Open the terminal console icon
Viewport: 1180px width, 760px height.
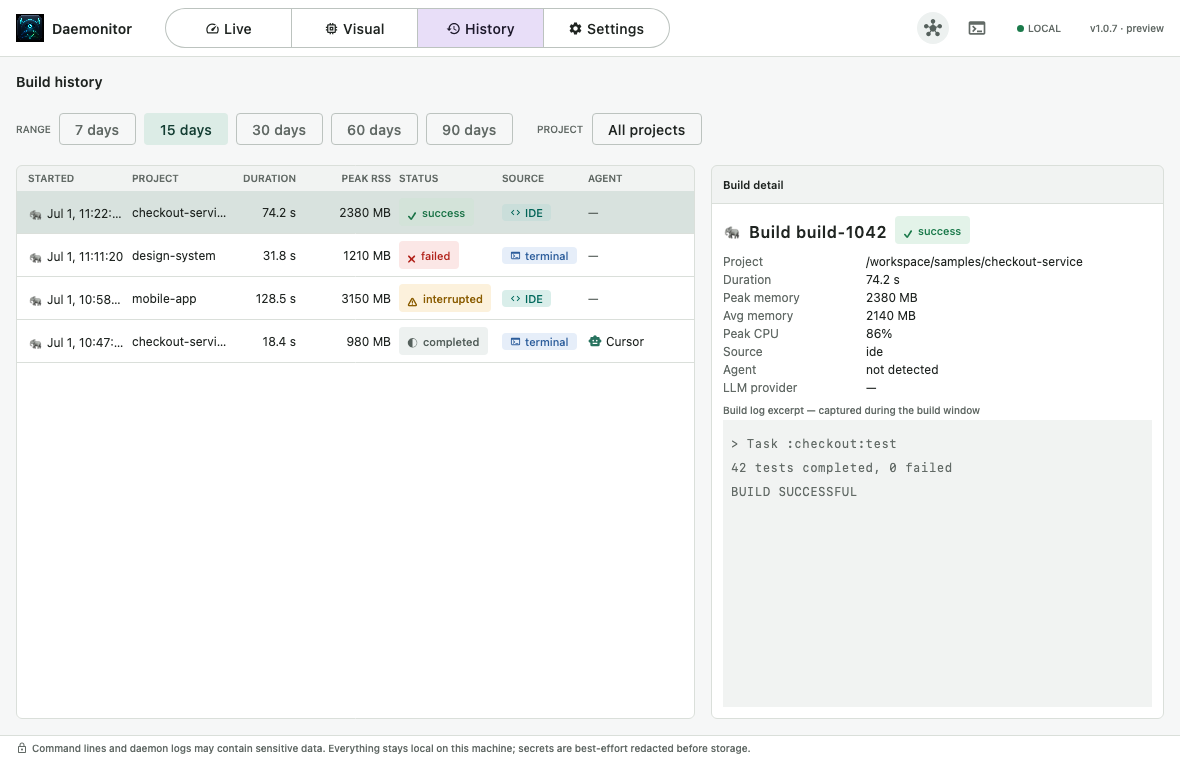977,29
